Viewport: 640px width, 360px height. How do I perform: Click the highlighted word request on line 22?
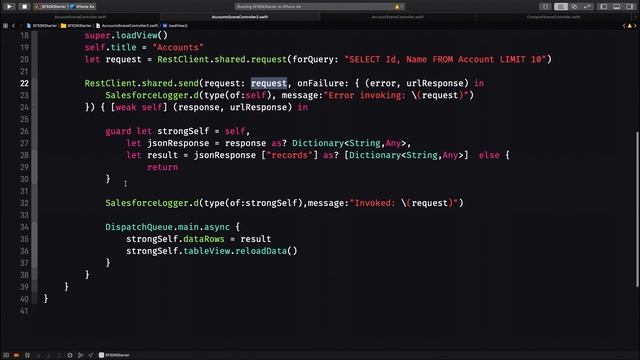pyautogui.click(x=269, y=83)
